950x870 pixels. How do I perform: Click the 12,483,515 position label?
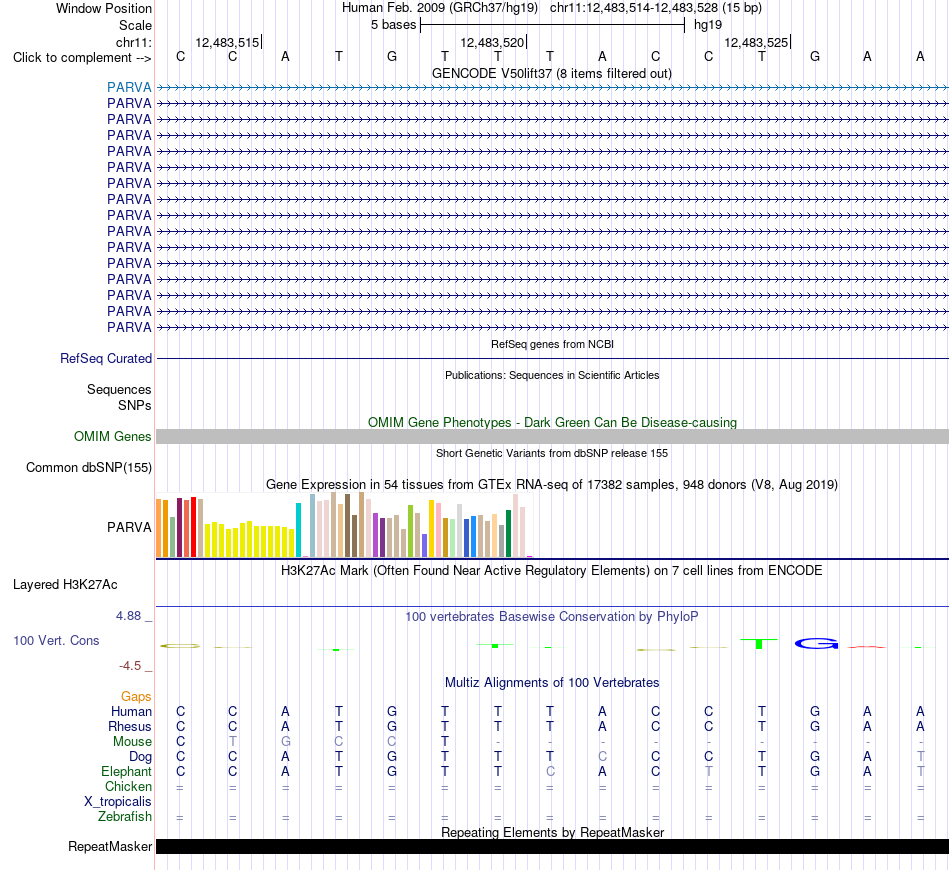click(227, 42)
